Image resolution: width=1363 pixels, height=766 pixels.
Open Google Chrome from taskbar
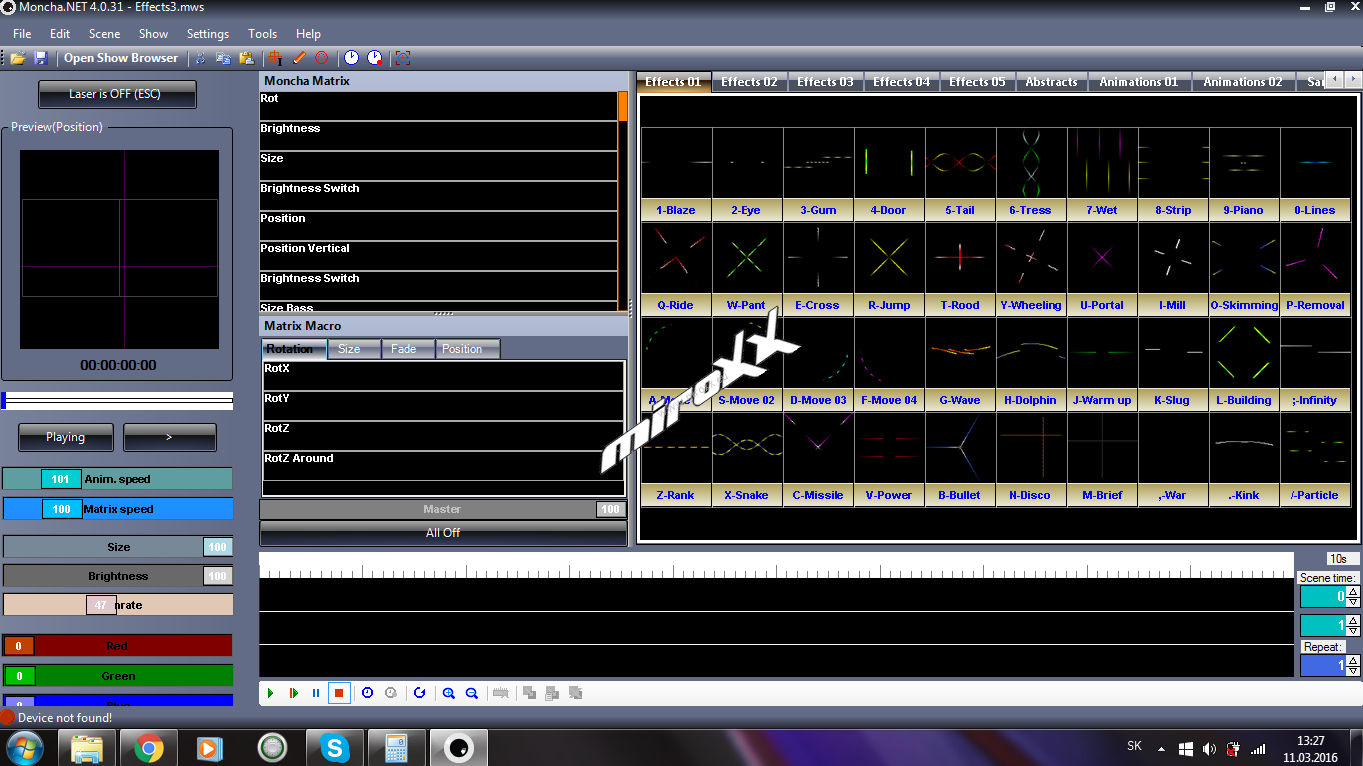[x=149, y=747]
